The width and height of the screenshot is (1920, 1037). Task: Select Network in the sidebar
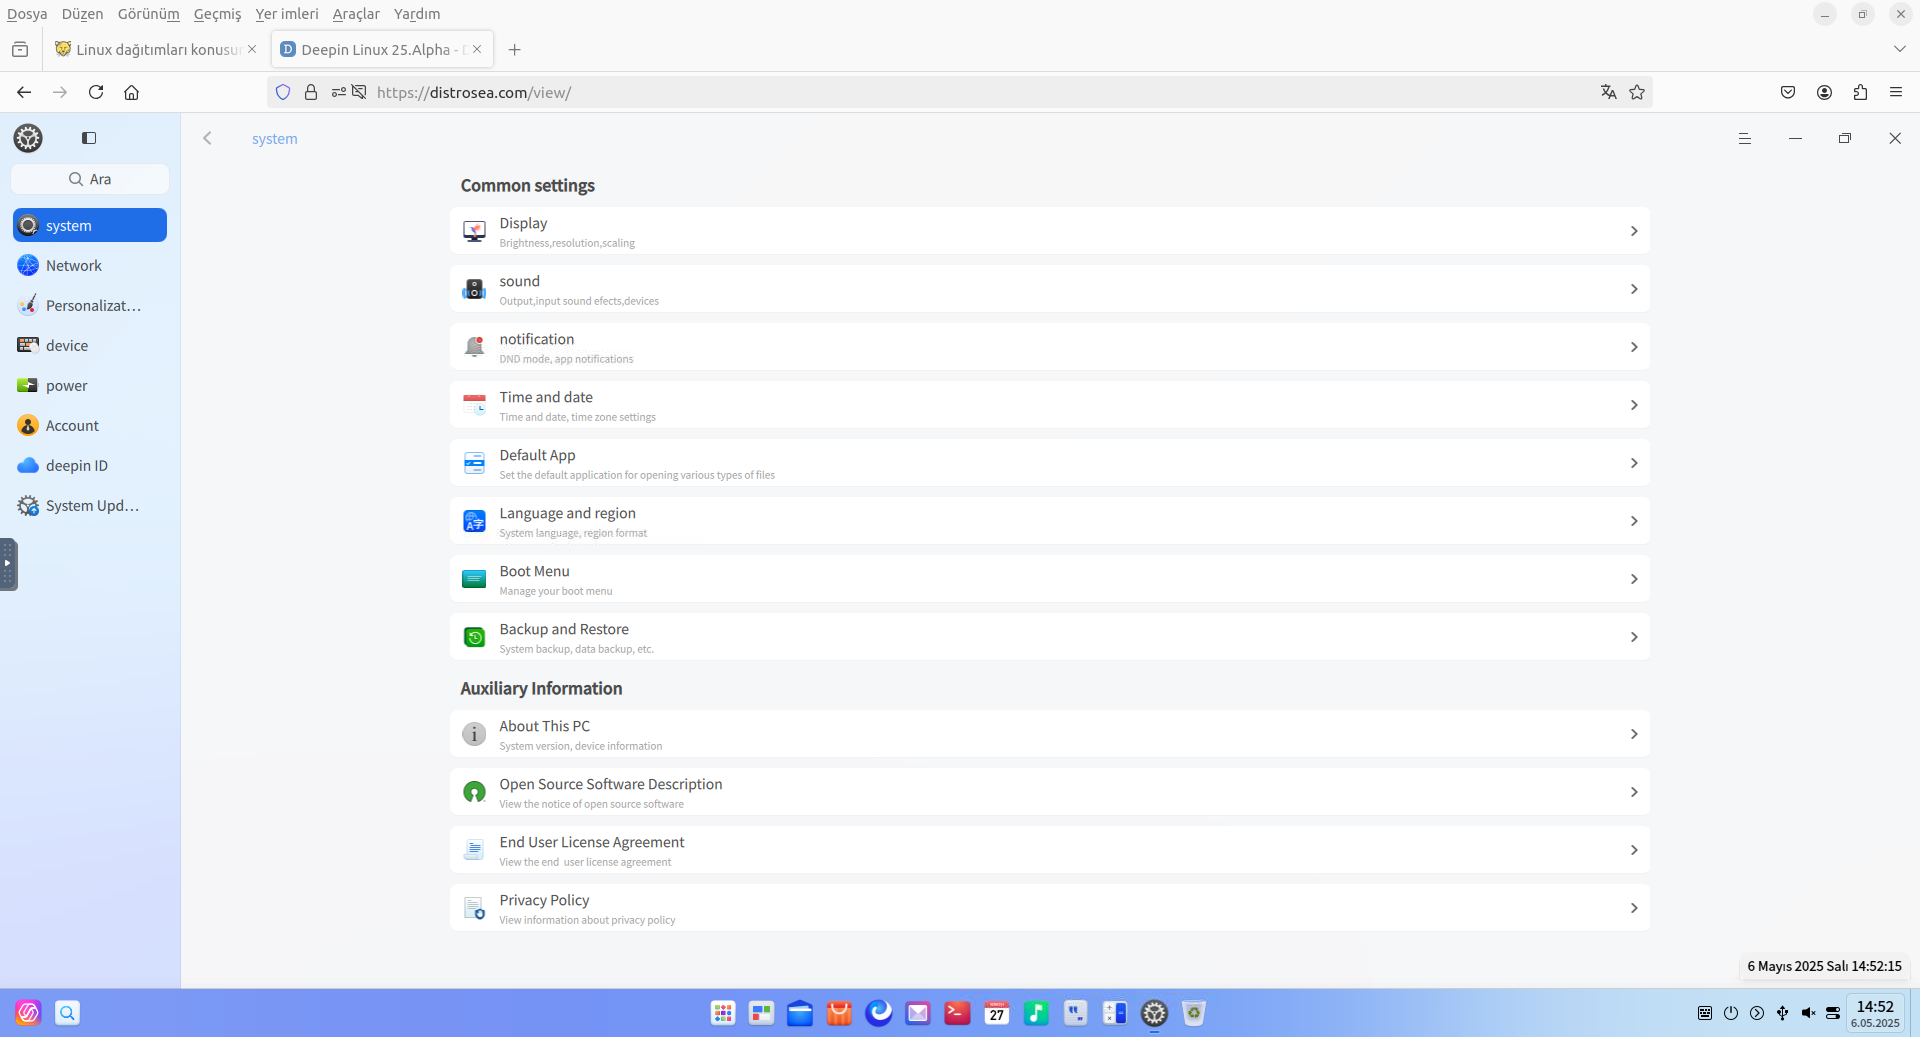90,266
